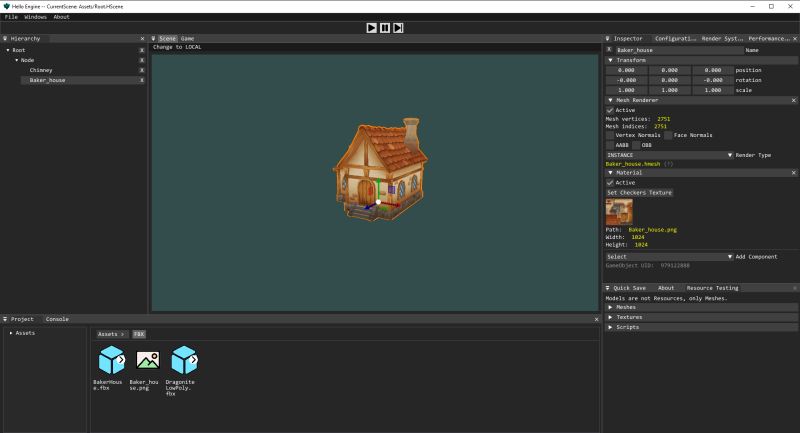Expand the Scripts resource list
The height and width of the screenshot is (433, 800).
click(701, 327)
